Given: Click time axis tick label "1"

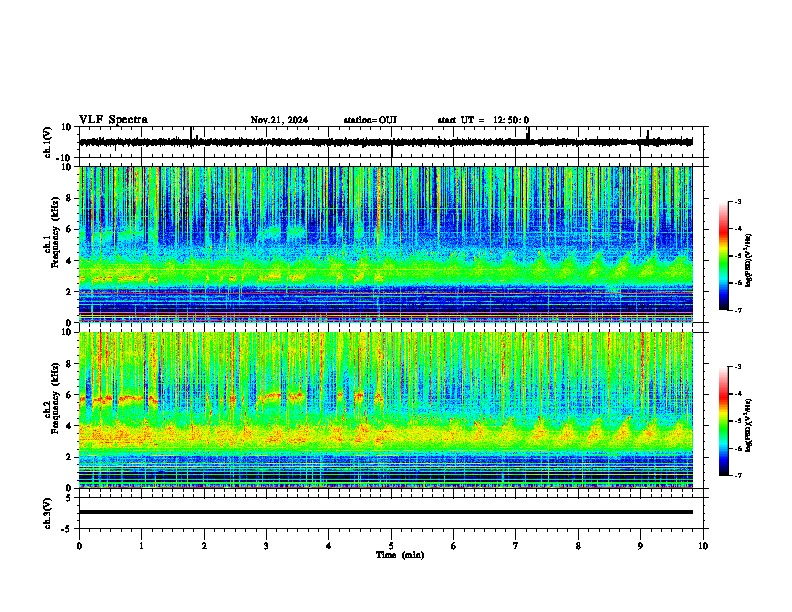Looking at the screenshot, I should [x=141, y=546].
